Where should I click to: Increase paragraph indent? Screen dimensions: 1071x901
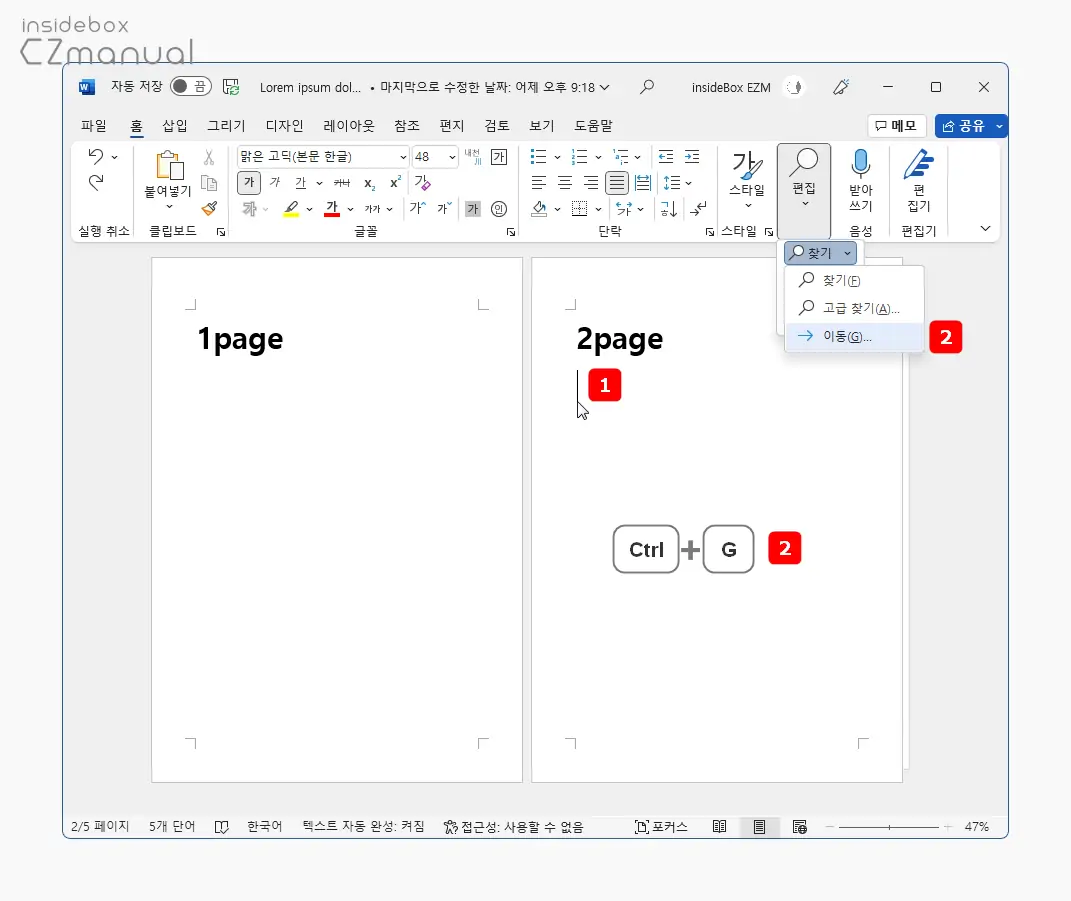pos(692,157)
